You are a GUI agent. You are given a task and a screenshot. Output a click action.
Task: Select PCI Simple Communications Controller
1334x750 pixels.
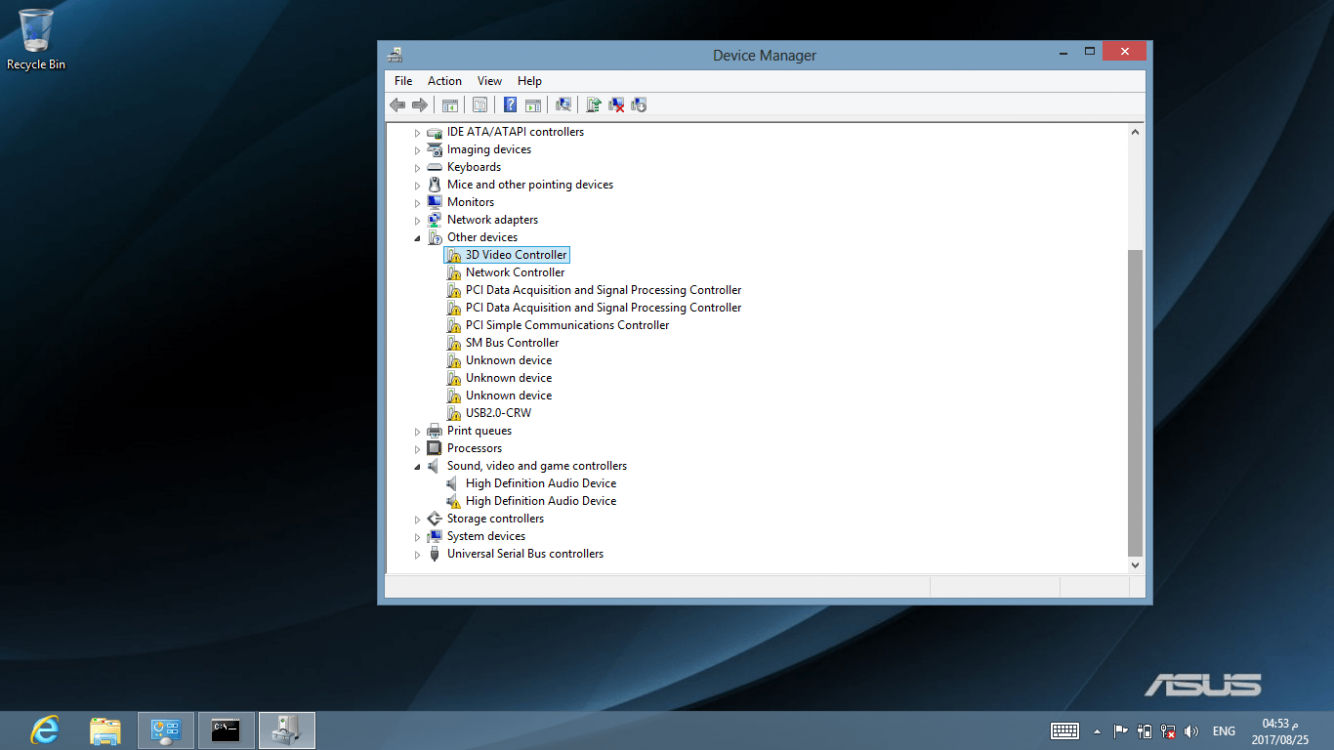pyautogui.click(x=567, y=325)
